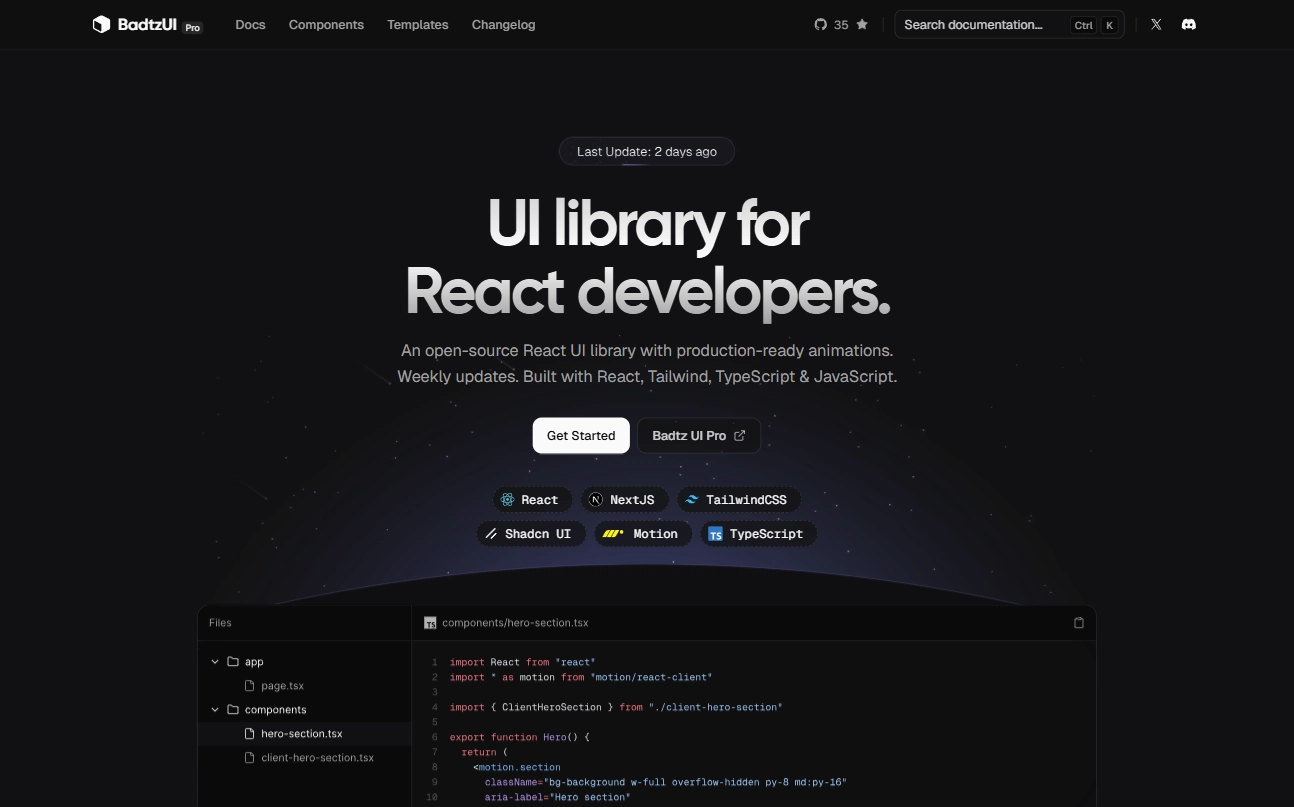Click the Files panel heading
The image size is (1294, 807).
tap(220, 623)
